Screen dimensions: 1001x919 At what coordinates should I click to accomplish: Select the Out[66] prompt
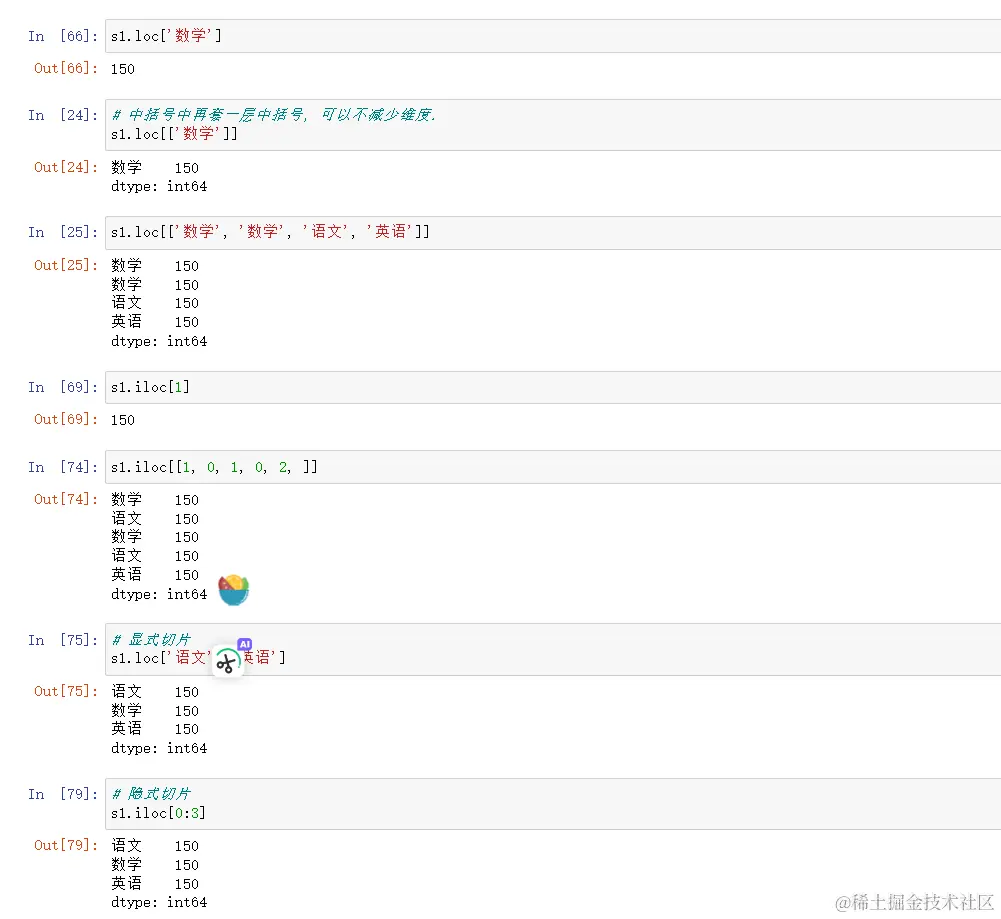66,68
